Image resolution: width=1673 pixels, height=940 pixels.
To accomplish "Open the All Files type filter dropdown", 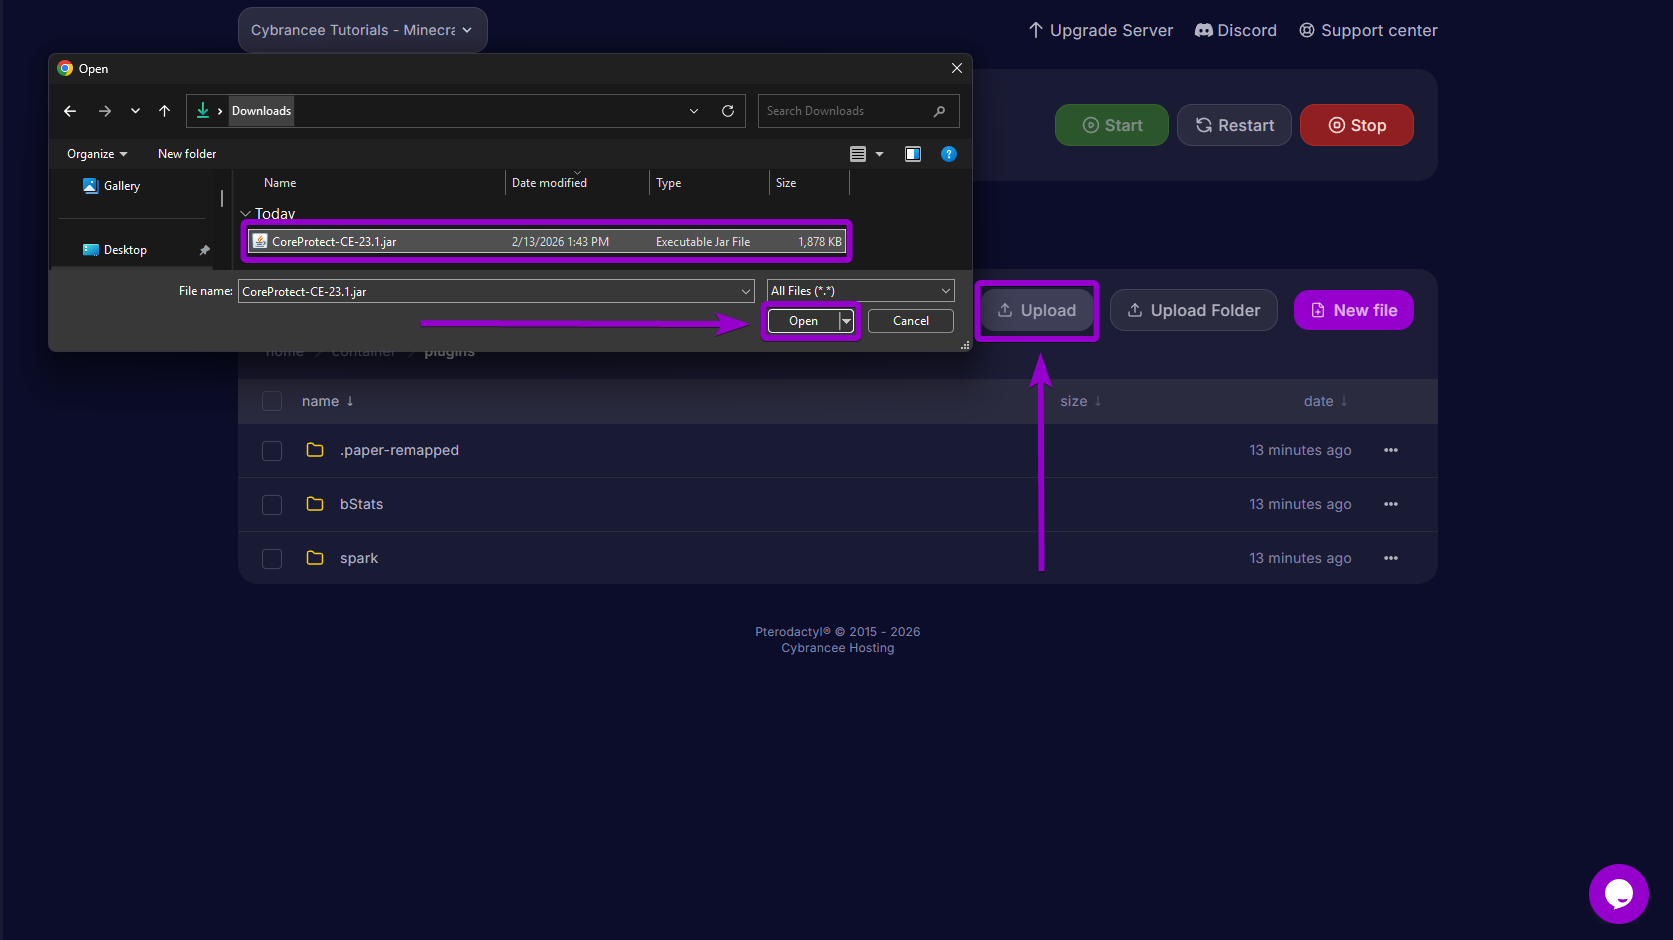I will click(860, 291).
